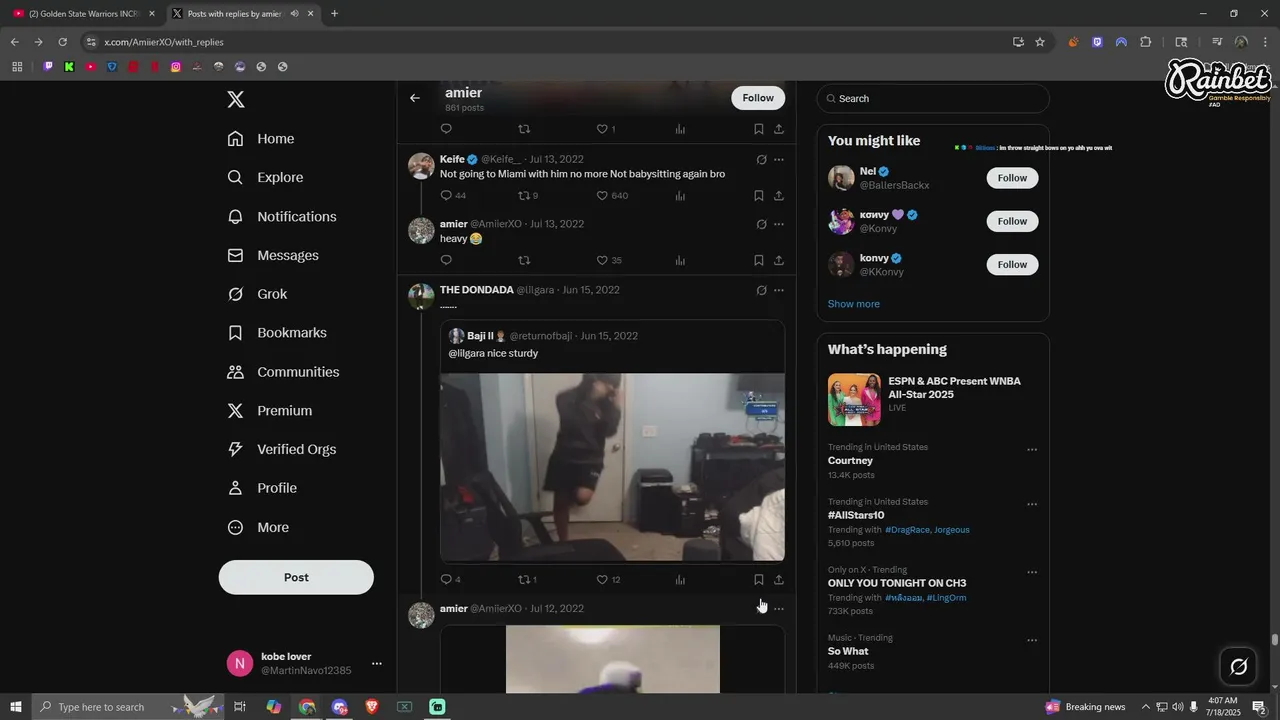Reply to Keife's Miami post
The height and width of the screenshot is (720, 1280).
pyautogui.click(x=446, y=195)
